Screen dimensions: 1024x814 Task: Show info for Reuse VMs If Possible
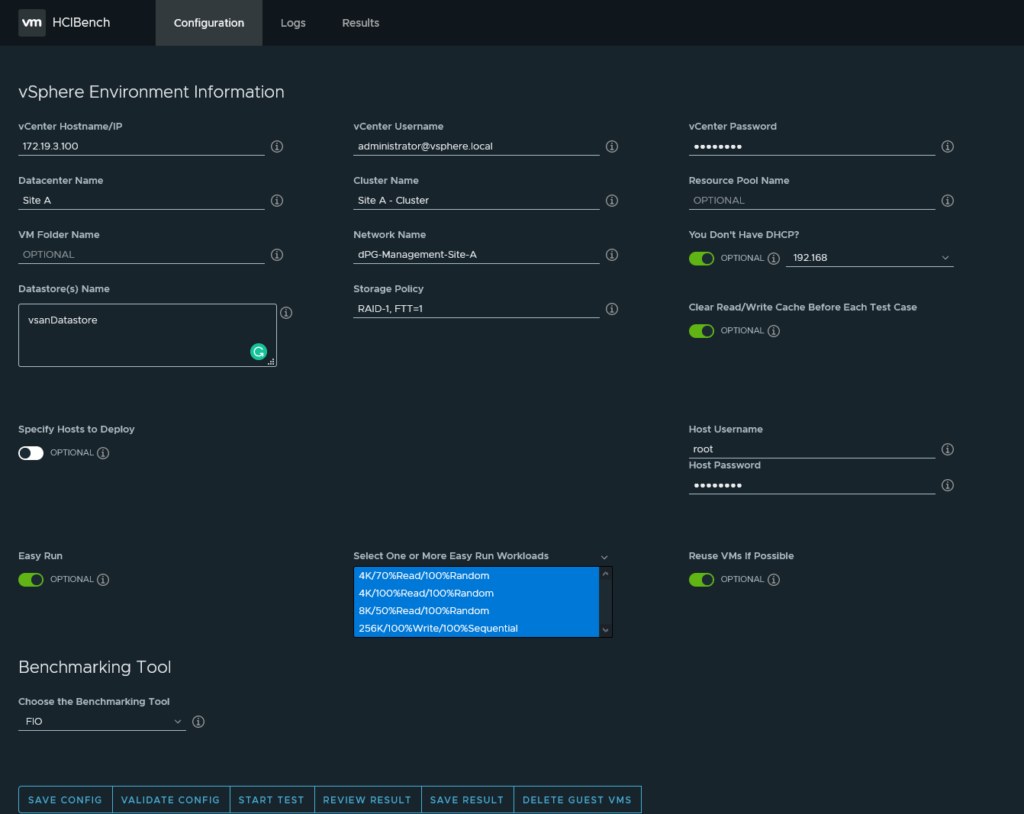(774, 579)
